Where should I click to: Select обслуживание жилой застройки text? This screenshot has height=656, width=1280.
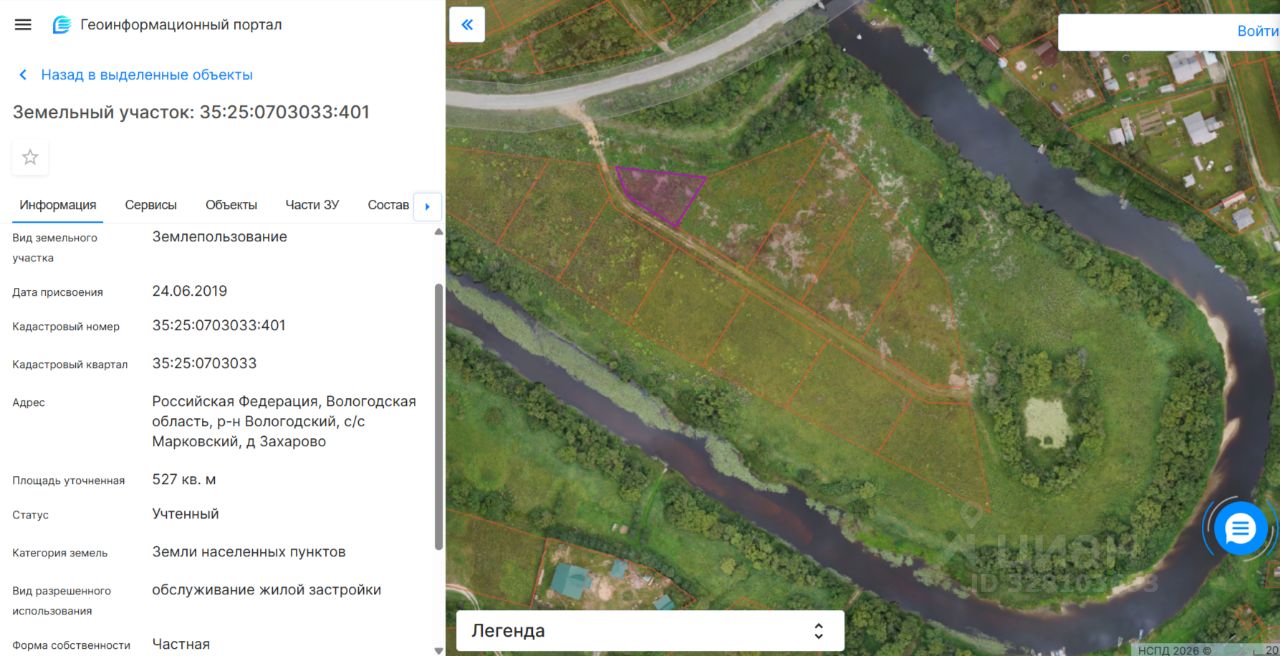[267, 590]
